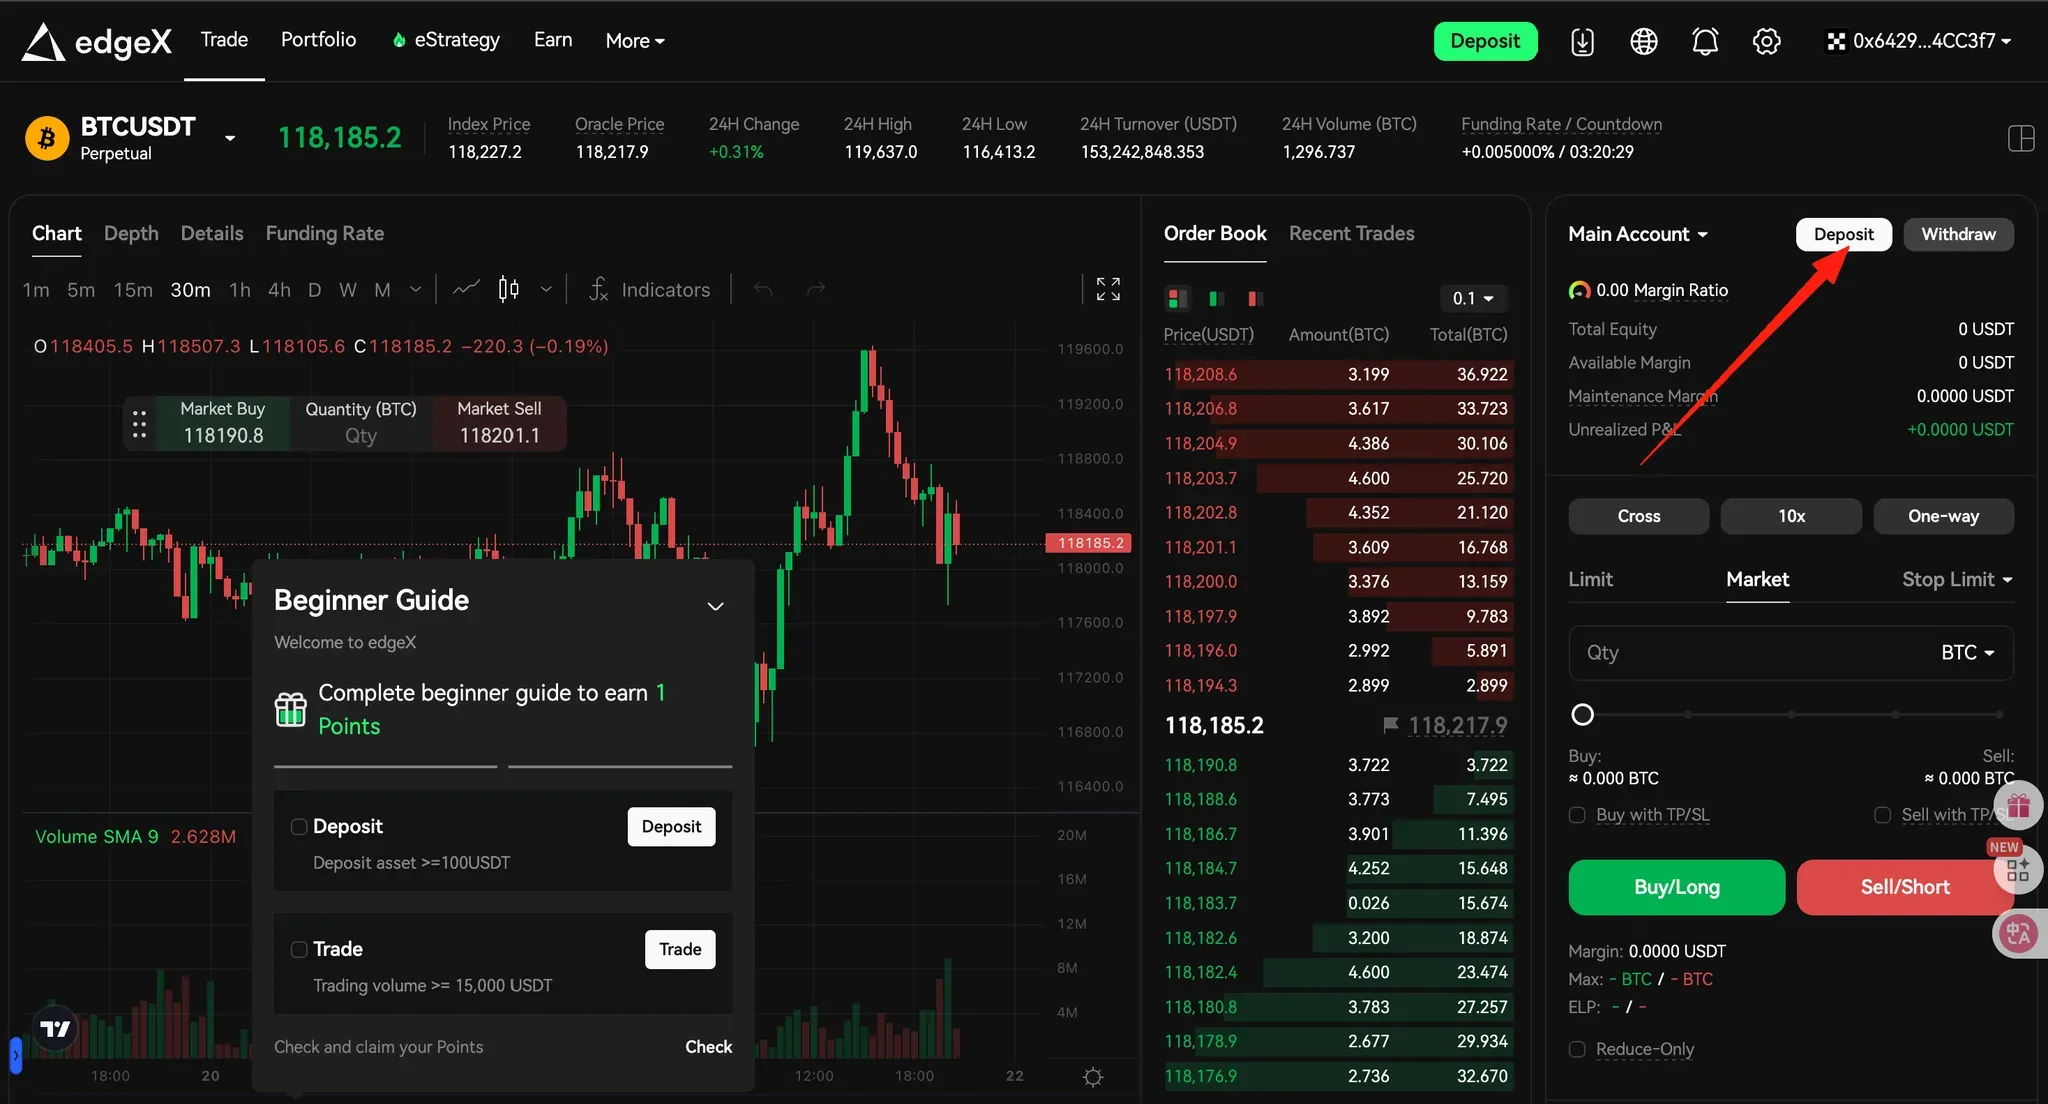Click the flag icon beside 118,217.9
This screenshot has height=1104, width=2048.
click(1390, 724)
